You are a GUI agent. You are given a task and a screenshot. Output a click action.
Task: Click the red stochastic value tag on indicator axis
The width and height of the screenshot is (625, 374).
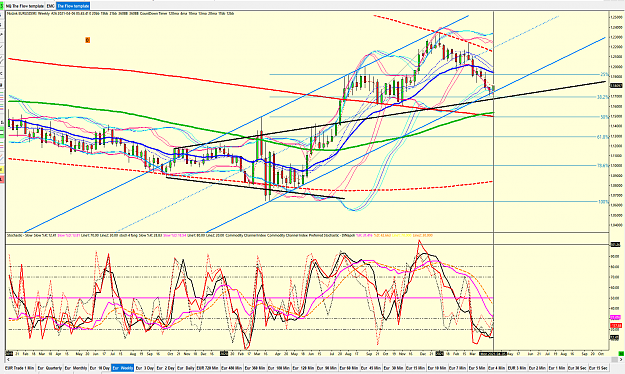pyautogui.click(x=616, y=326)
